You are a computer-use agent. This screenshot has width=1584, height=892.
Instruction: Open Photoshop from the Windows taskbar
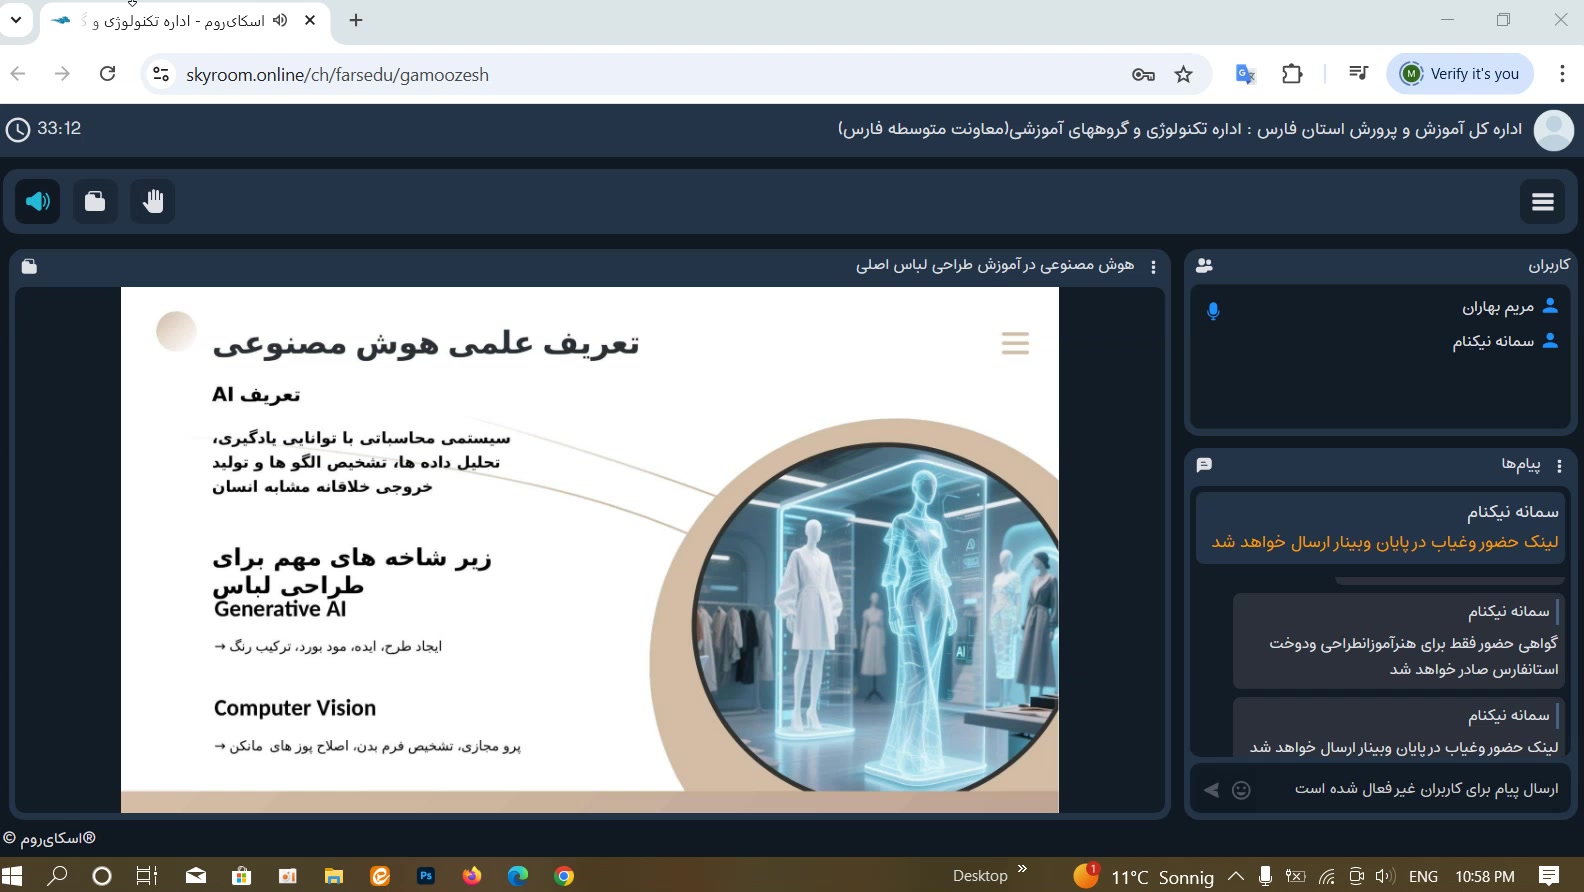[x=426, y=876]
